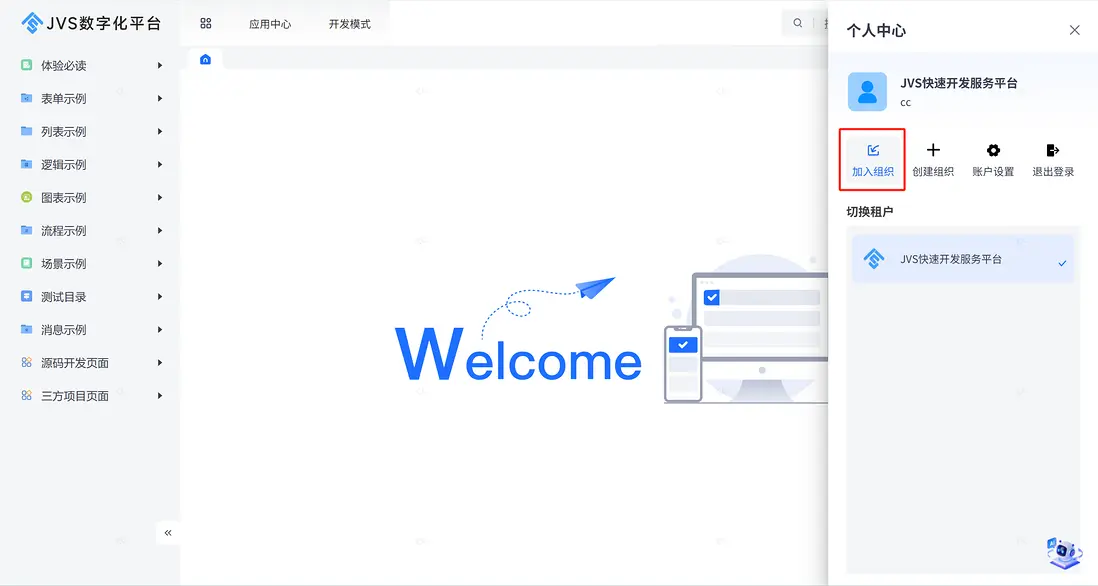Click the 逻辑示例 folder icon
Image resolution: width=1098 pixels, height=586 pixels.
coord(27,164)
